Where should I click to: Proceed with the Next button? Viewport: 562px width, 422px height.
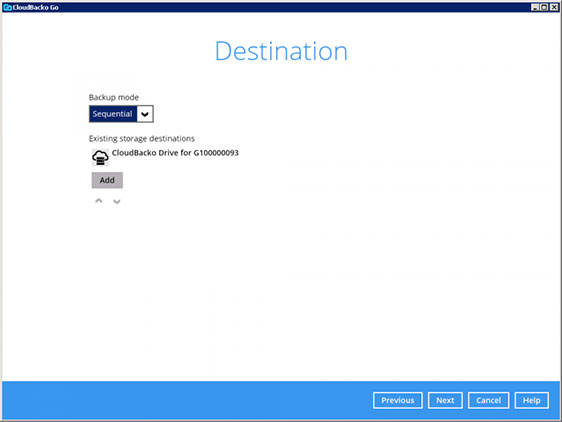pos(445,400)
